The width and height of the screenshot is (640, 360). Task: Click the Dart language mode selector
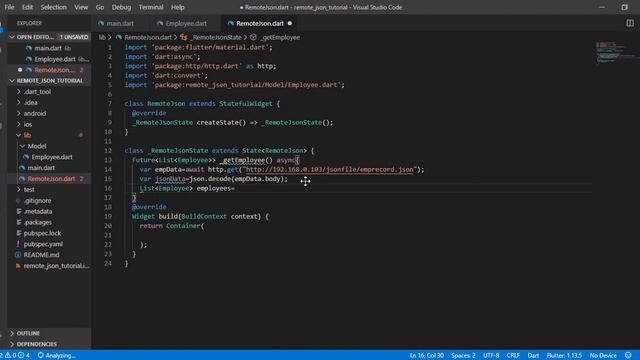pyautogui.click(x=533, y=355)
